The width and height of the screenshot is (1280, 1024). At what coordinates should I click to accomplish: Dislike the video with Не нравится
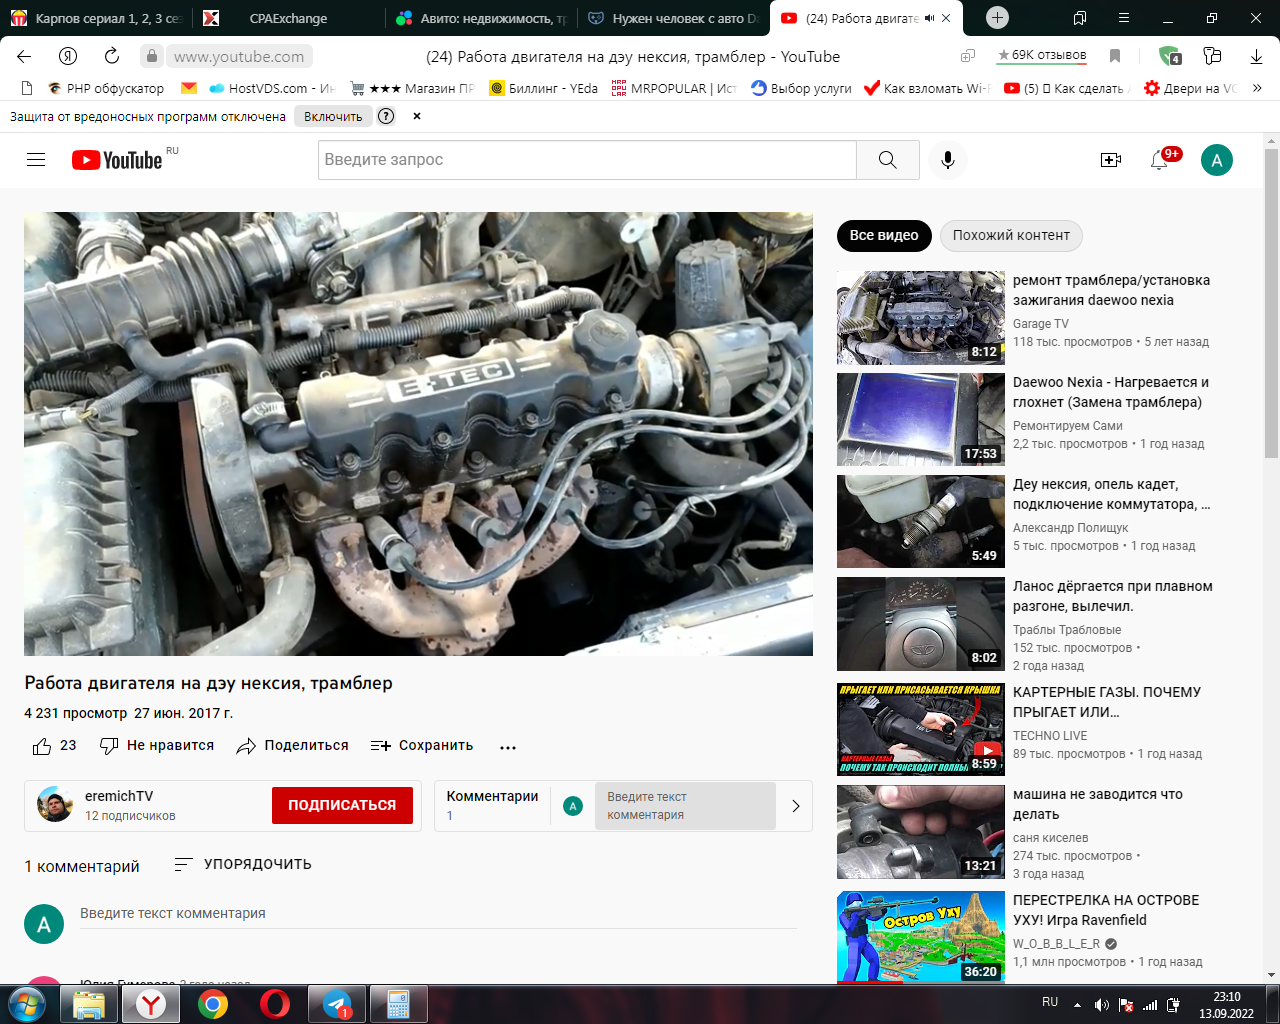[x=157, y=746]
